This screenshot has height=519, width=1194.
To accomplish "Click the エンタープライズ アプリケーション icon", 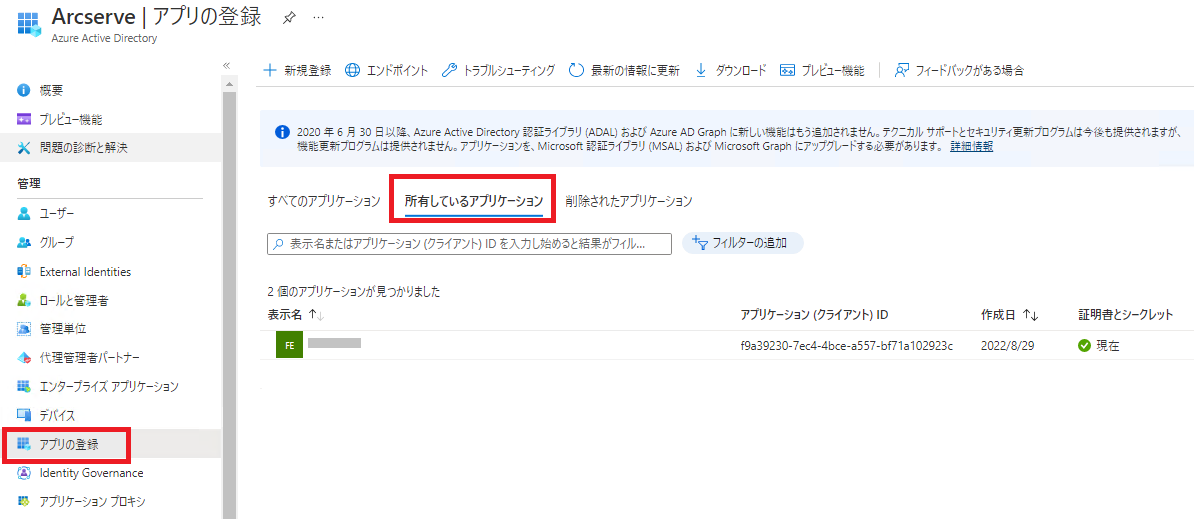I will pos(24,387).
